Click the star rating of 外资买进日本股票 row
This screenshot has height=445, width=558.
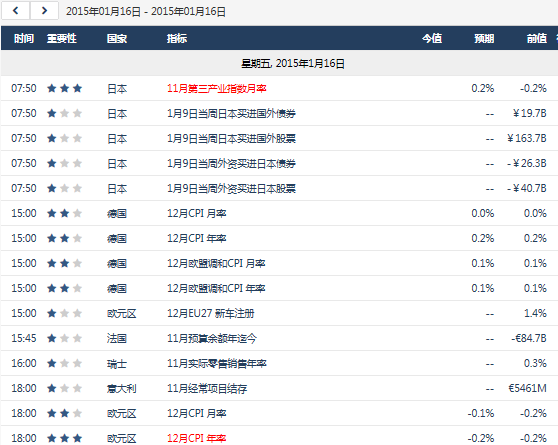(64, 188)
